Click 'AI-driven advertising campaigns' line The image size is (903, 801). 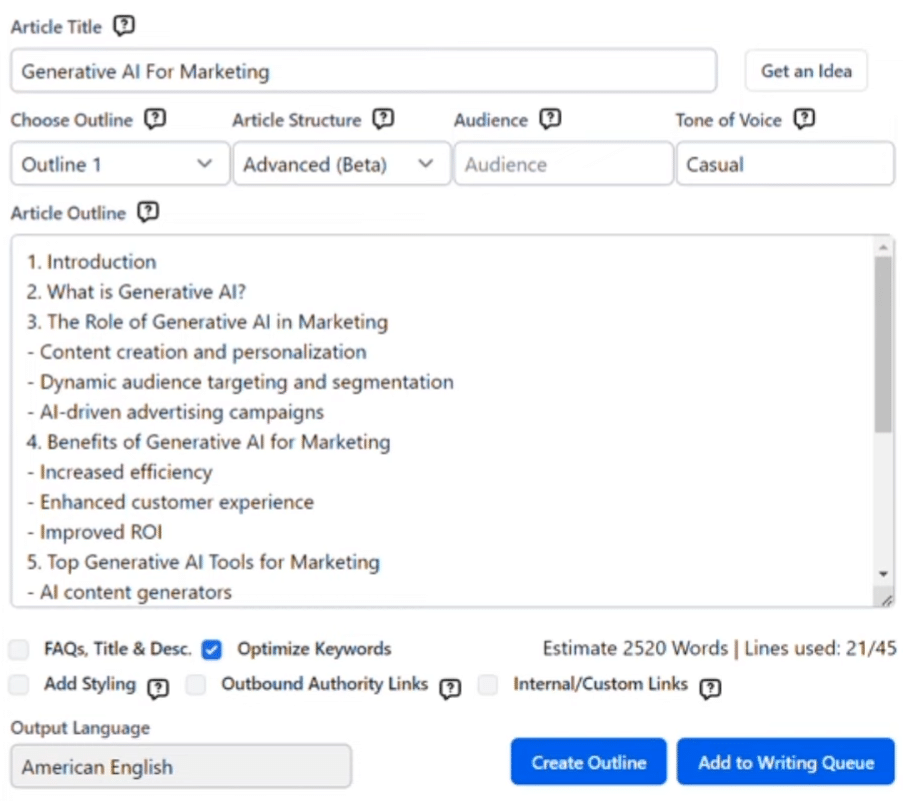176,412
